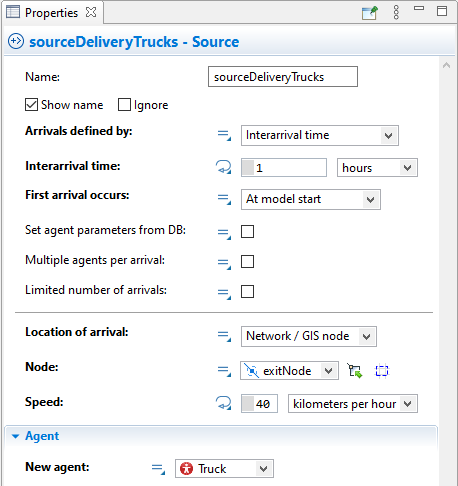Click the dynamic value icon beside Interarrival time

(223, 167)
